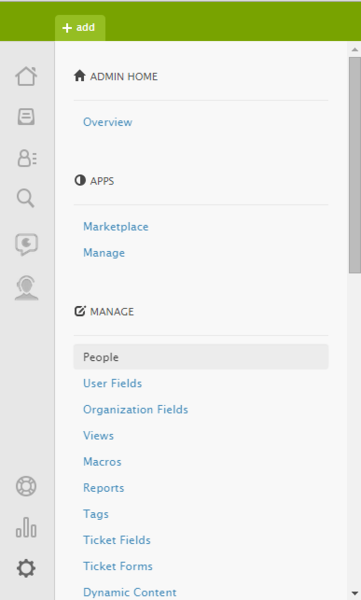
Task: Open the bar chart Reporting icon
Action: click(x=26, y=527)
